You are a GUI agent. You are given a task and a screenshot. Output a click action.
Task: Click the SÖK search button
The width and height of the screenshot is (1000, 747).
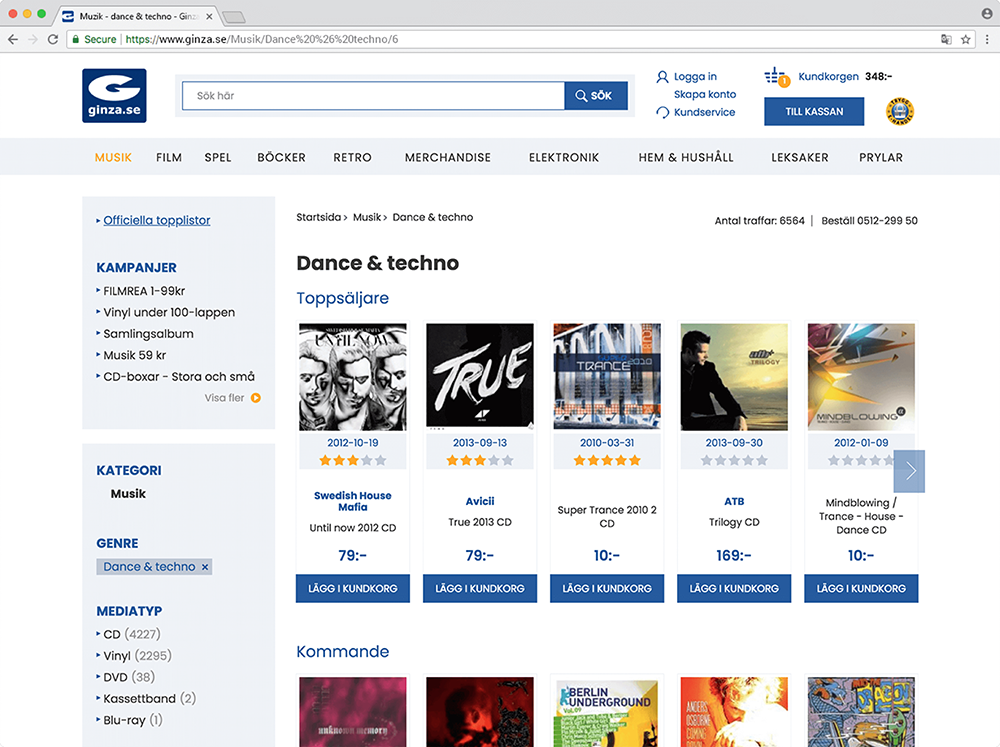tap(596, 96)
